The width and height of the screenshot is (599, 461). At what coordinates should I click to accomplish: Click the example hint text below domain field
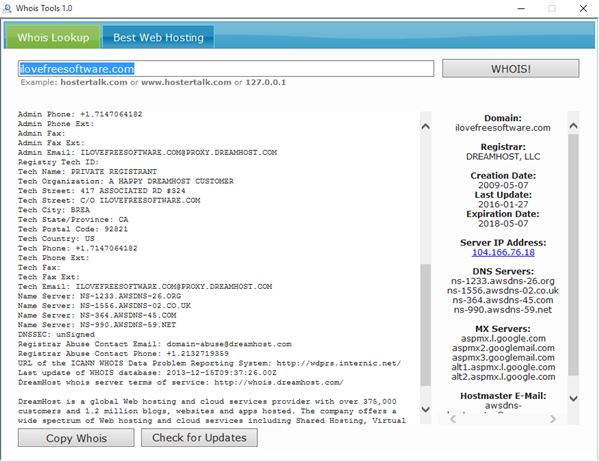(153, 82)
